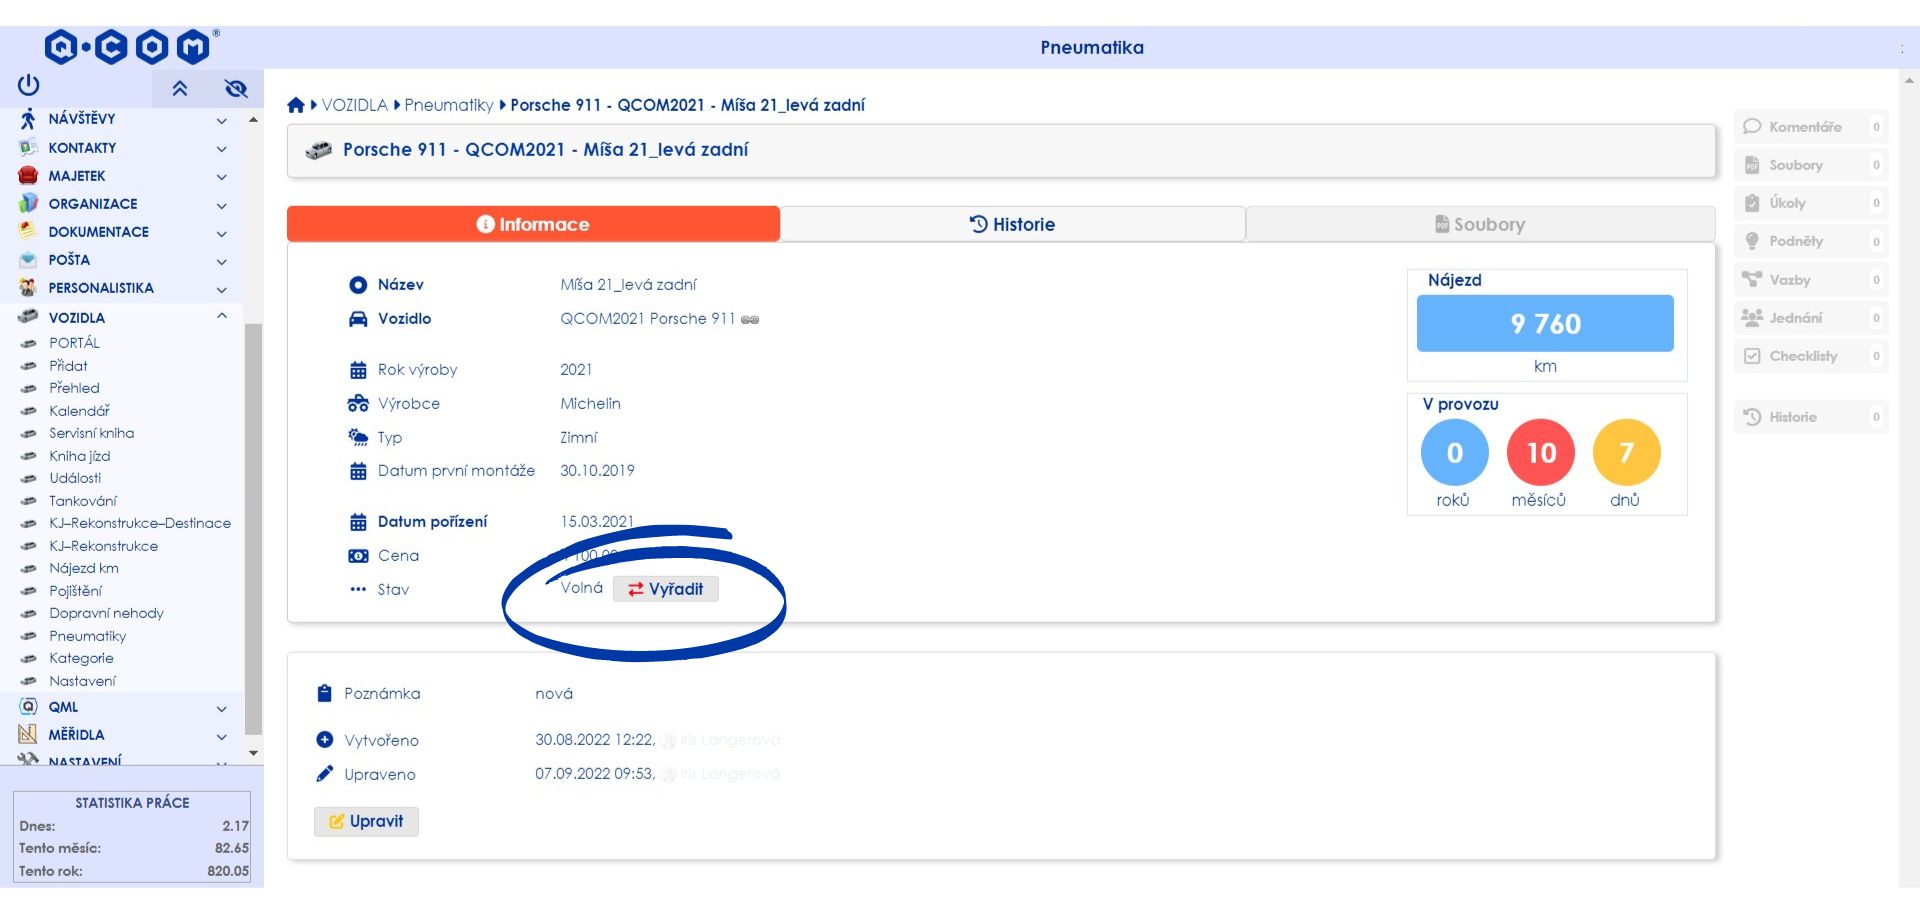Collapse the VOZIDLA menu chevron
1920x914 pixels.
pos(222,316)
